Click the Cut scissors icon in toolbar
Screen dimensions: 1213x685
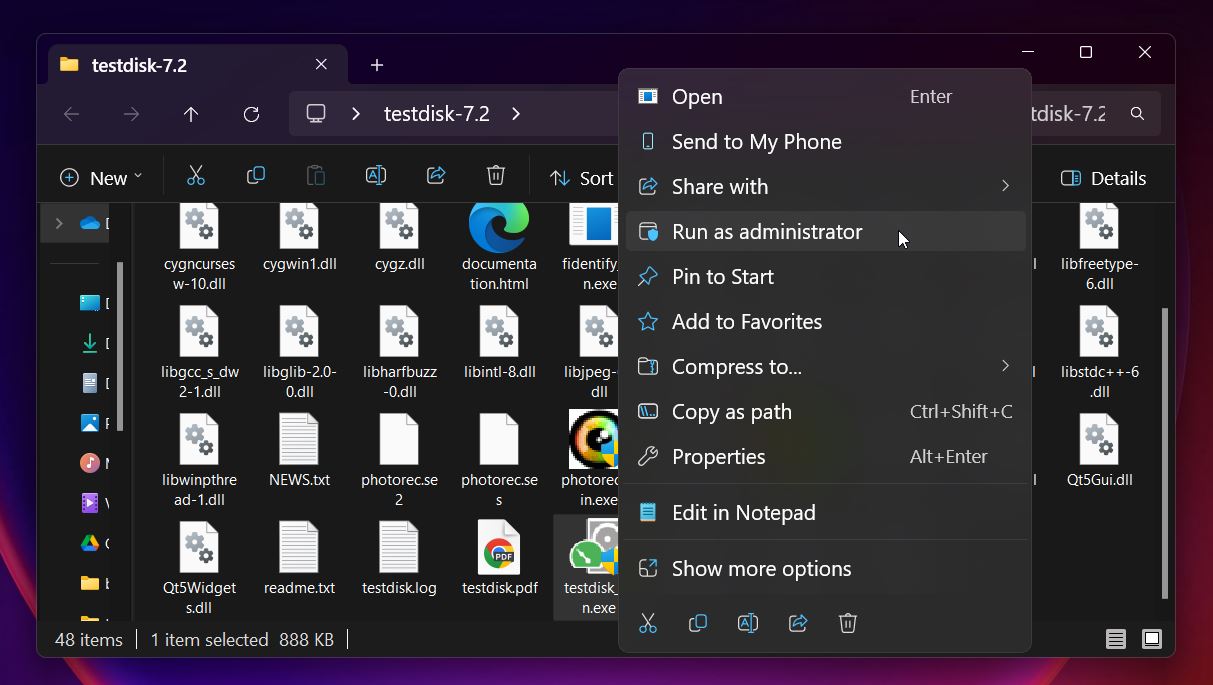coord(196,177)
